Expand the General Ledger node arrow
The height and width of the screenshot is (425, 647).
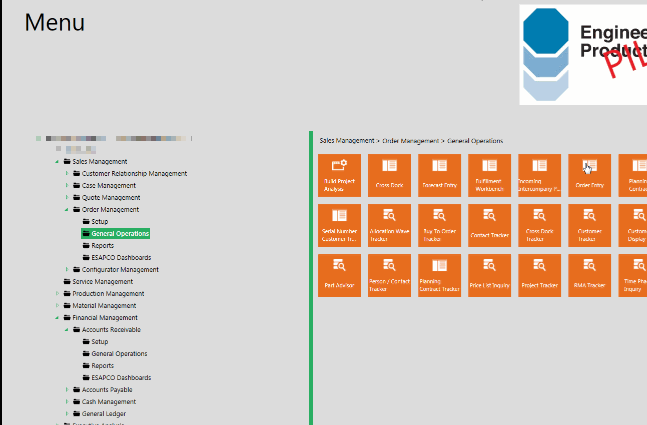[x=66, y=413]
